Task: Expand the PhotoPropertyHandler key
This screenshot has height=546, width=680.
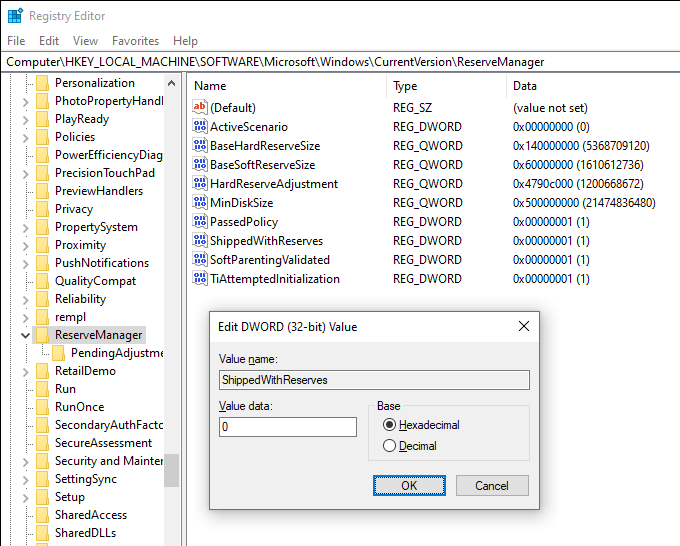Action: (26, 102)
